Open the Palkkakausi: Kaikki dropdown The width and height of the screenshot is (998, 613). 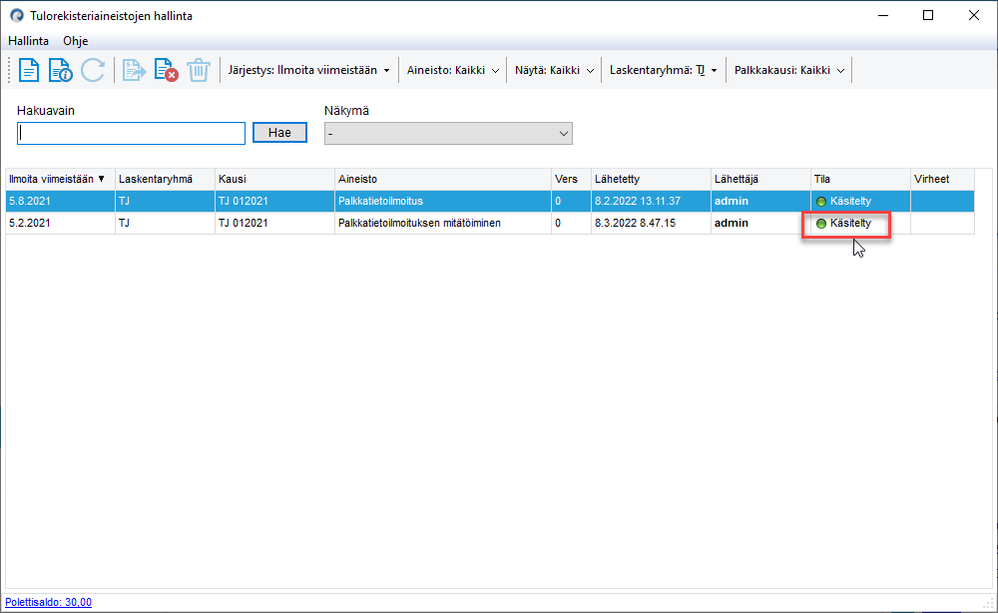[x=789, y=70]
